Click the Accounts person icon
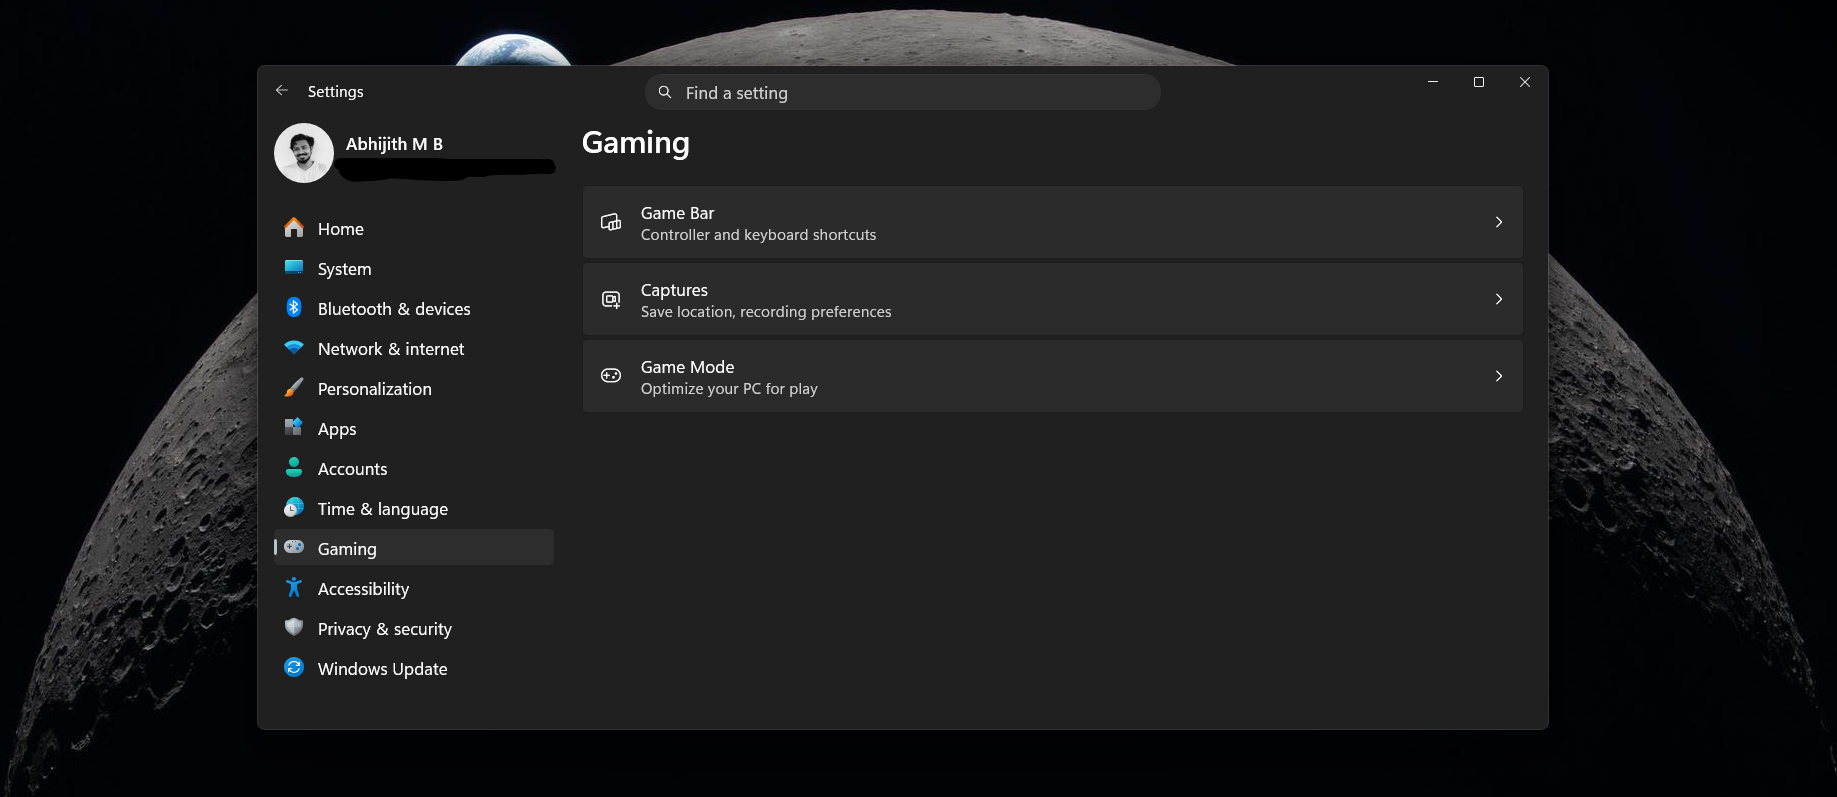The width and height of the screenshot is (1837, 797). [x=294, y=467]
